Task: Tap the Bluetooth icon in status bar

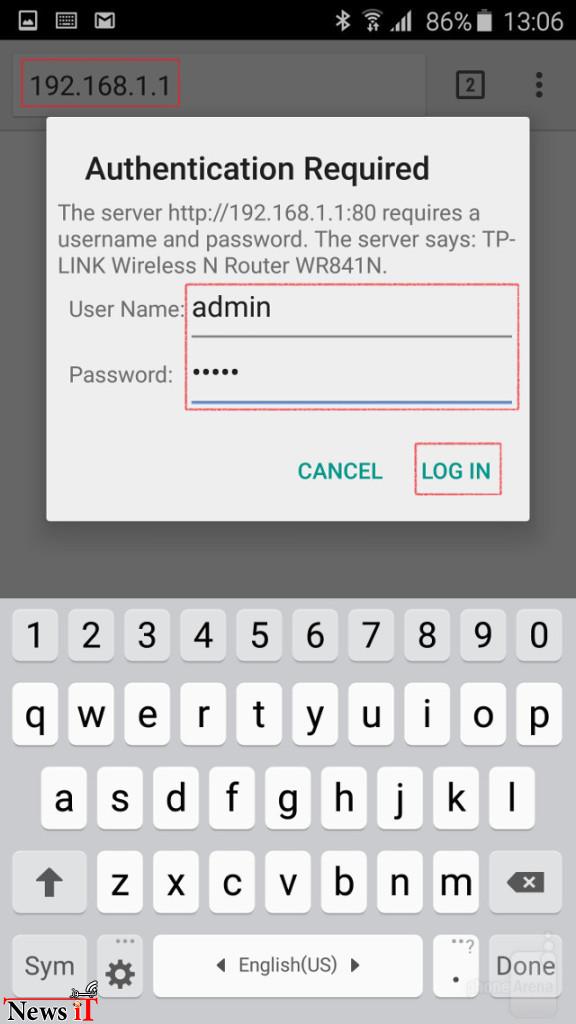Action: click(342, 21)
